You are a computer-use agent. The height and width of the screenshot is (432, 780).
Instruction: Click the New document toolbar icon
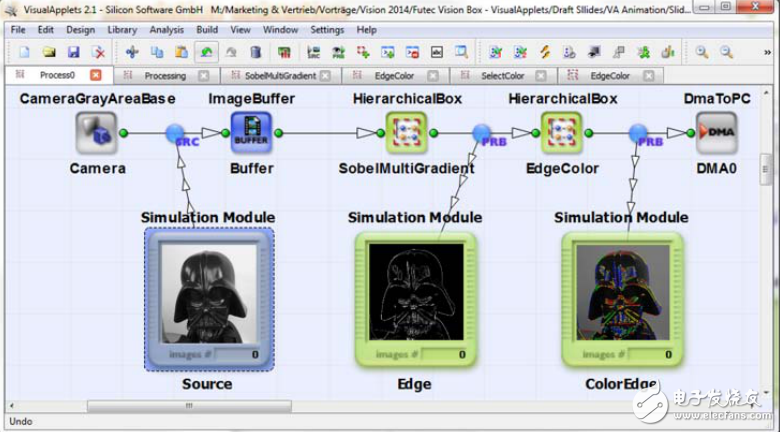(x=21, y=52)
